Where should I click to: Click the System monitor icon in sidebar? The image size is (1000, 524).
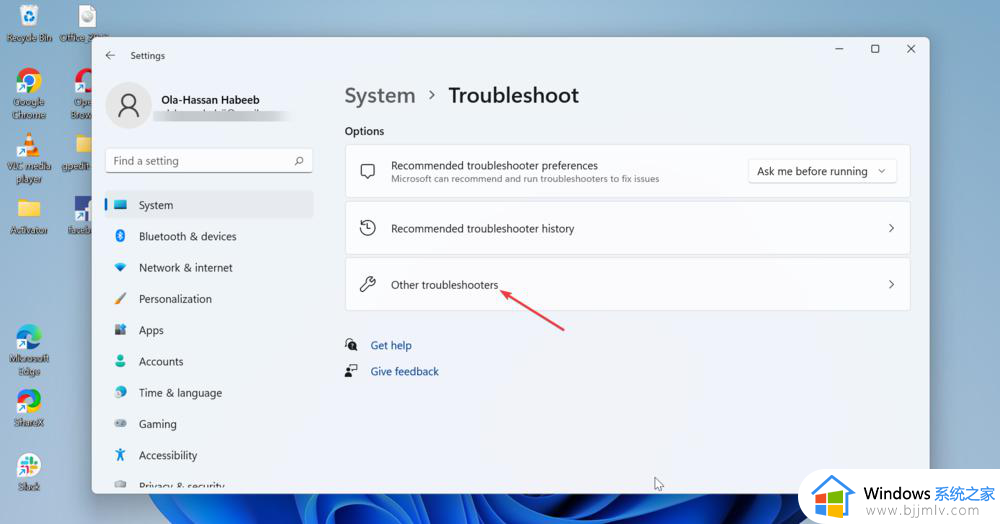click(x=120, y=205)
